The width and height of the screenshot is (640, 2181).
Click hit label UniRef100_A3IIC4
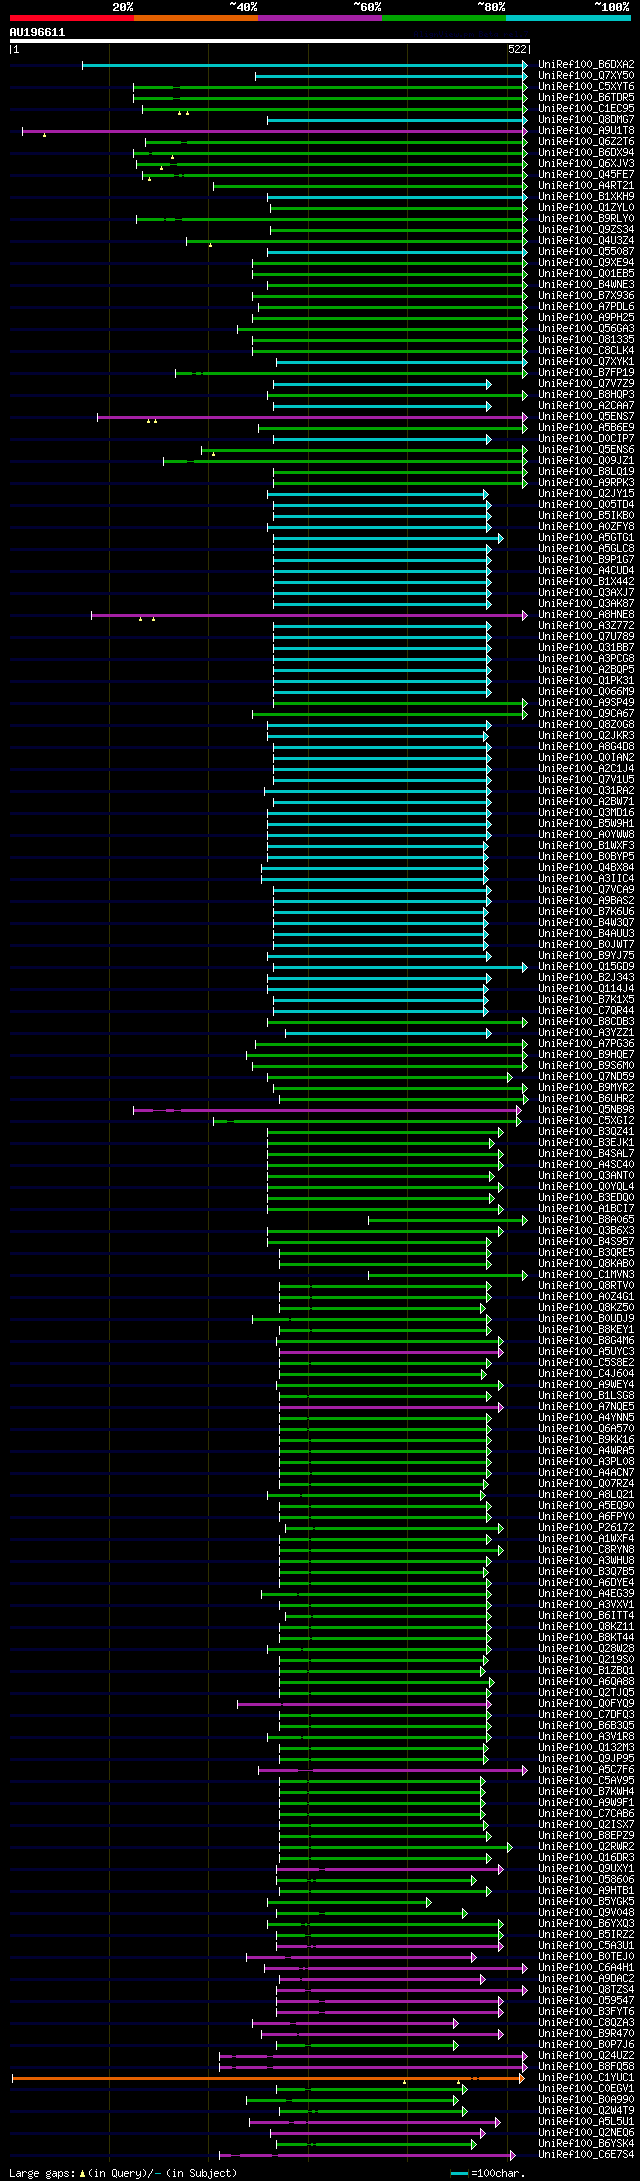click(x=586, y=878)
